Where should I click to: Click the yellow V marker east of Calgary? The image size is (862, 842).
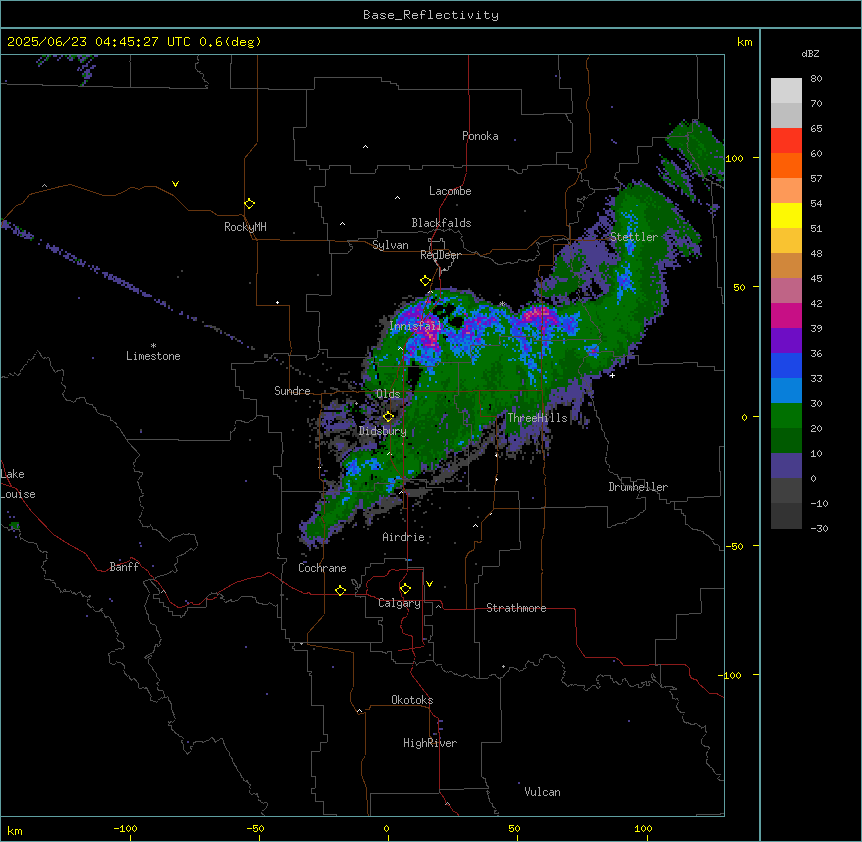429,584
